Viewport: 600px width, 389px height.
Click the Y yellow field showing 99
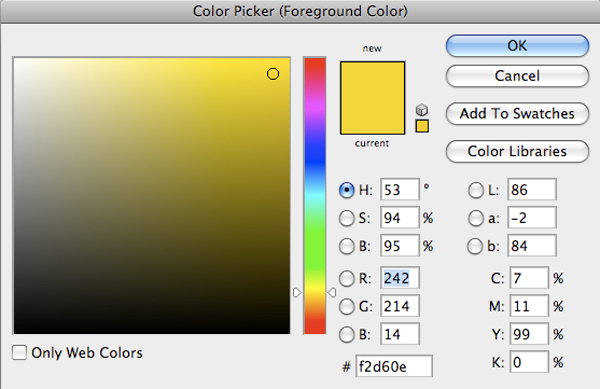[529, 334]
